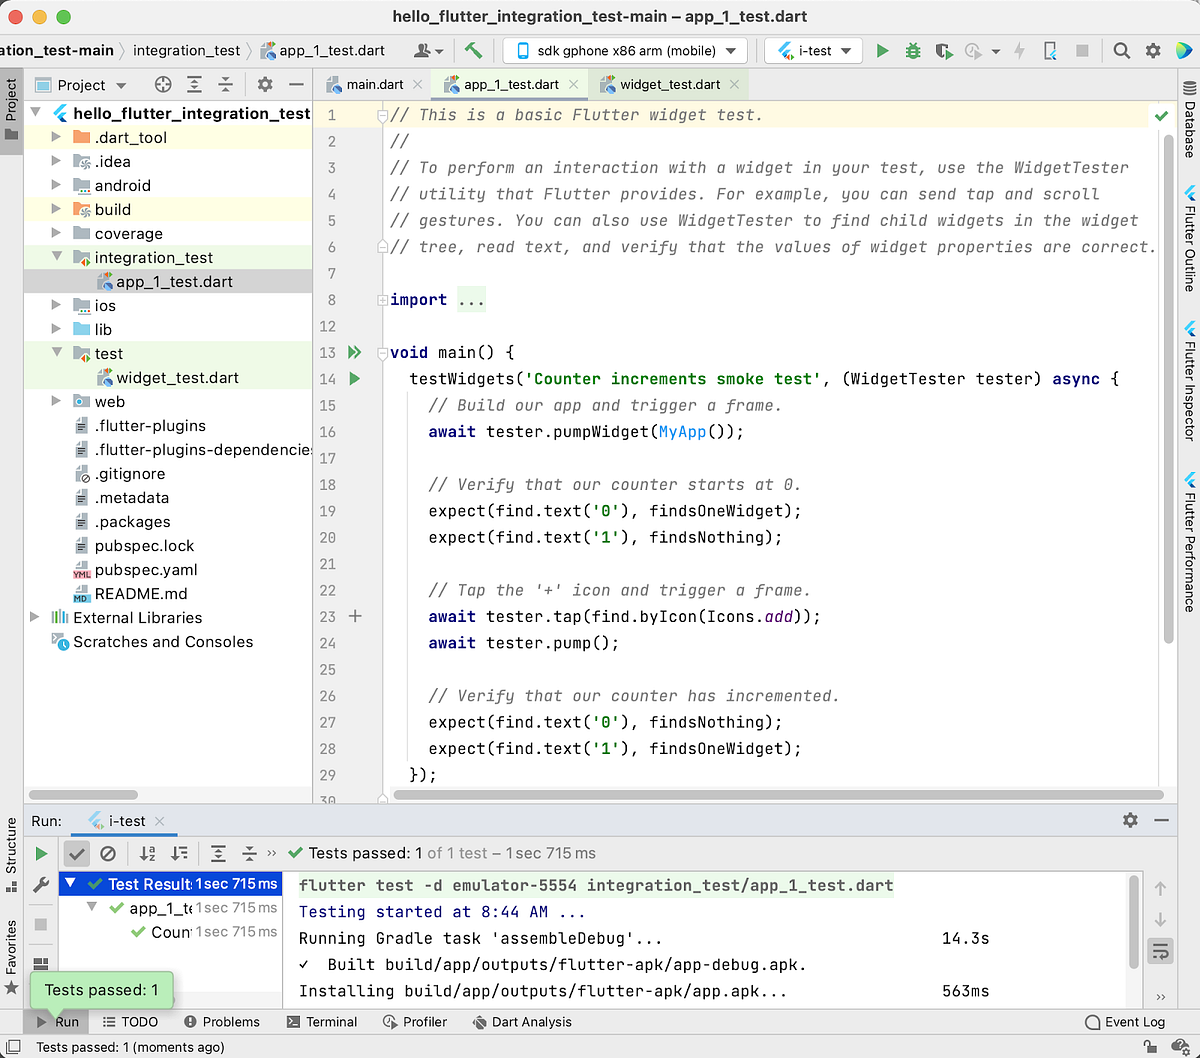The height and width of the screenshot is (1058, 1200).
Task: Toggle show passed tests checkmark button
Action: [x=76, y=853]
